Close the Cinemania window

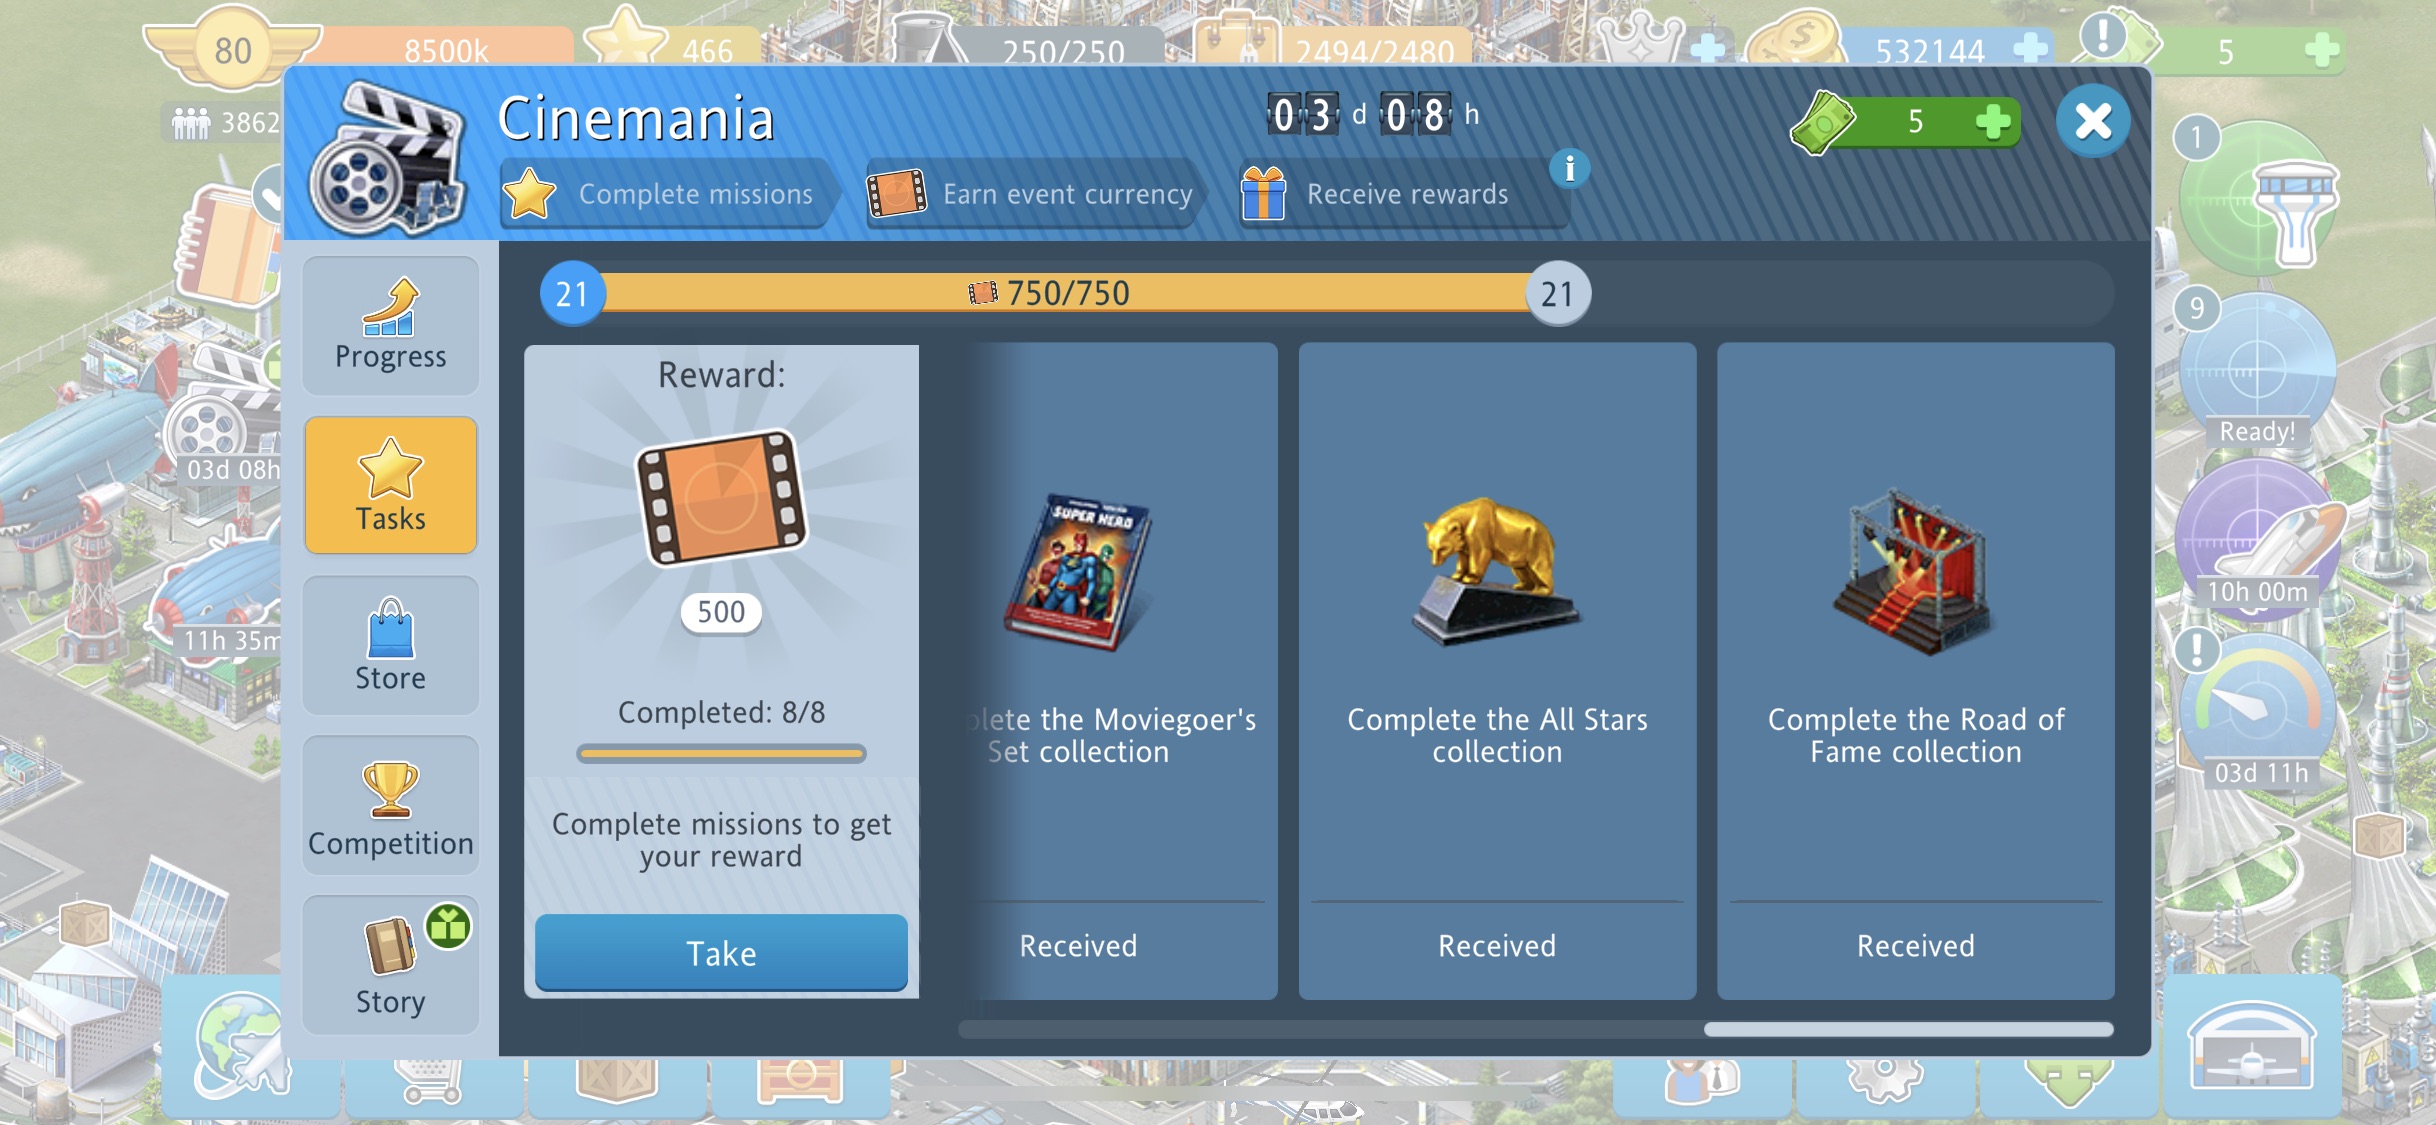[x=2093, y=122]
